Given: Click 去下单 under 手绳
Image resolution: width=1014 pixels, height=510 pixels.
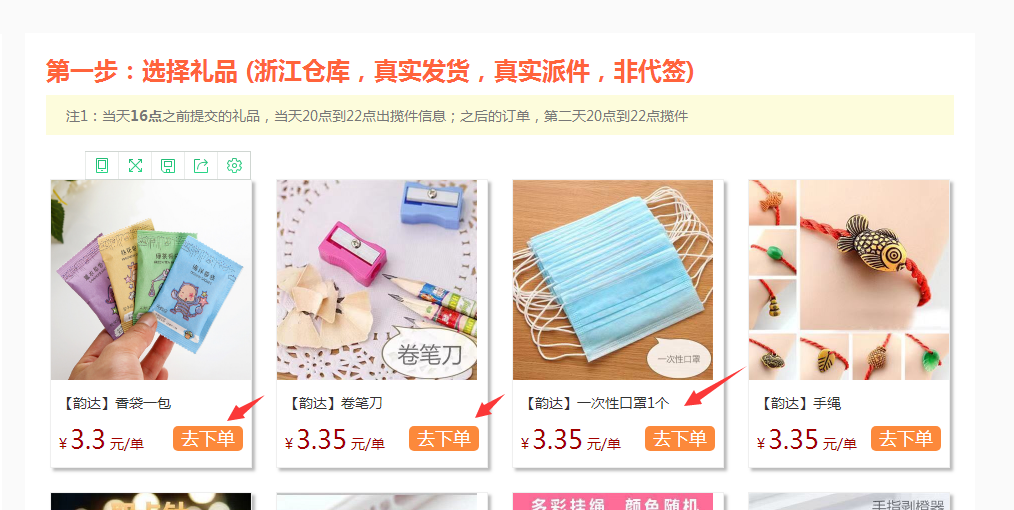Looking at the screenshot, I should pos(905,438).
